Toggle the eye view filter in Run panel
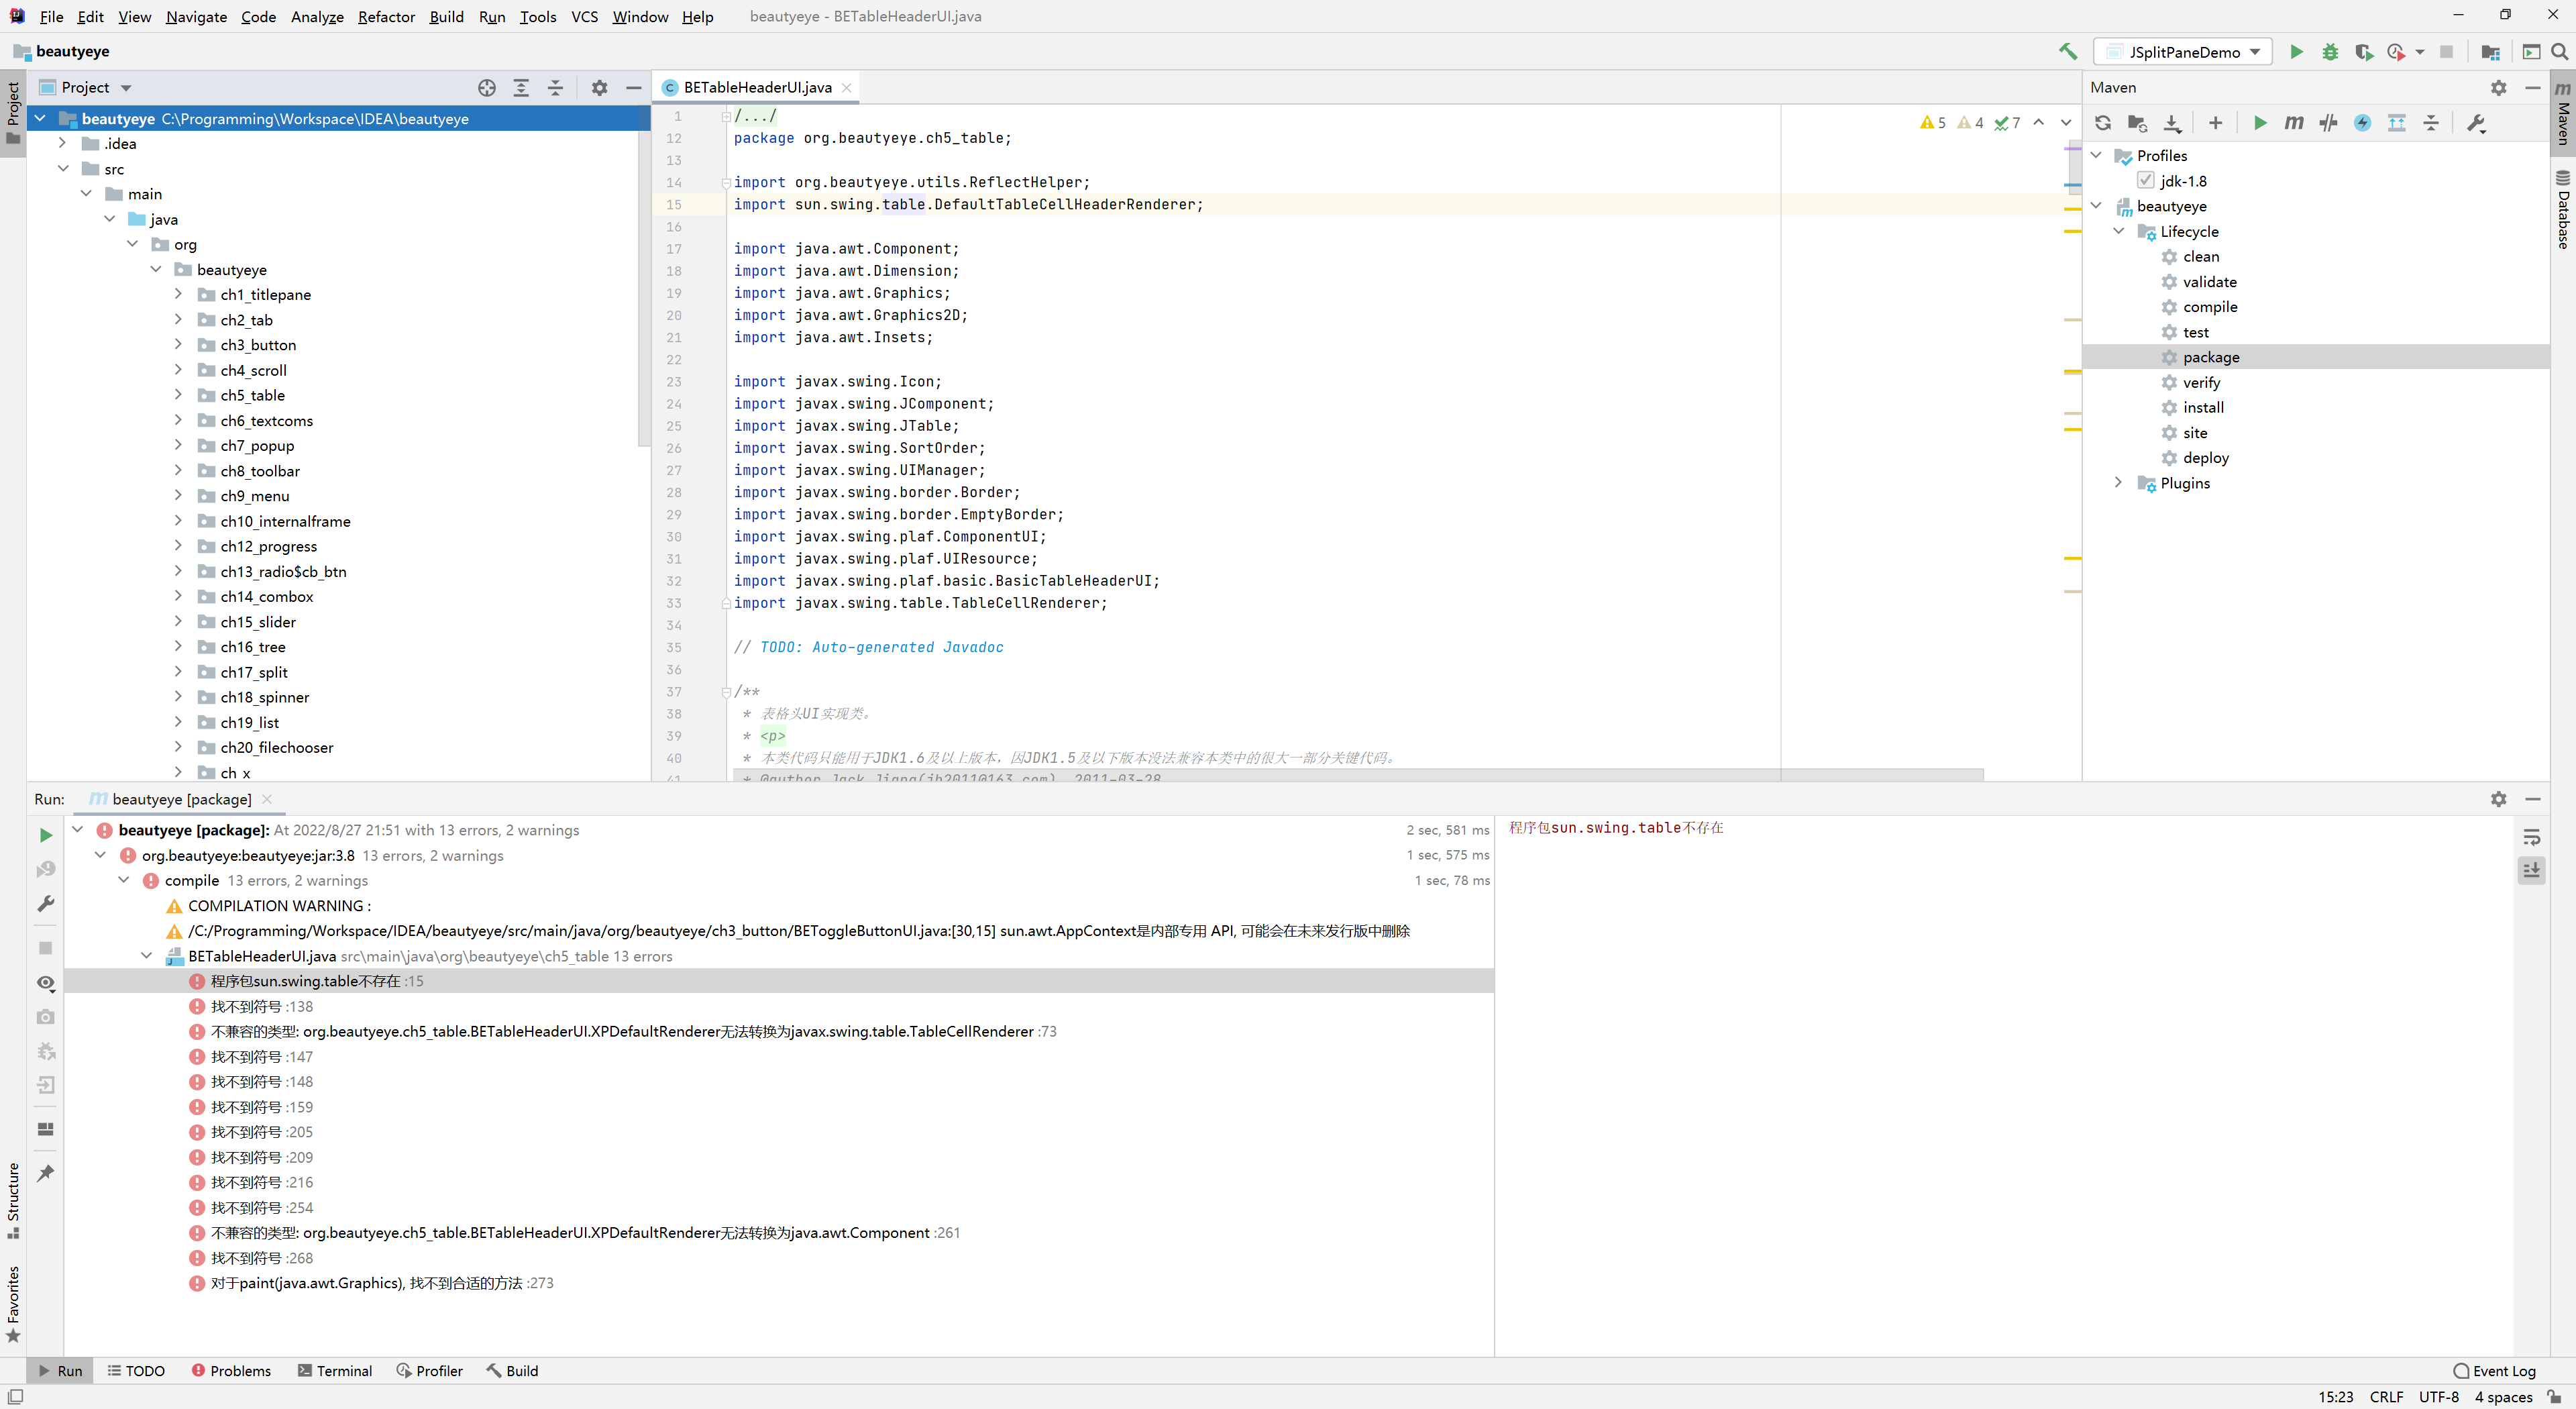Viewport: 2576px width, 1409px height. click(x=46, y=983)
